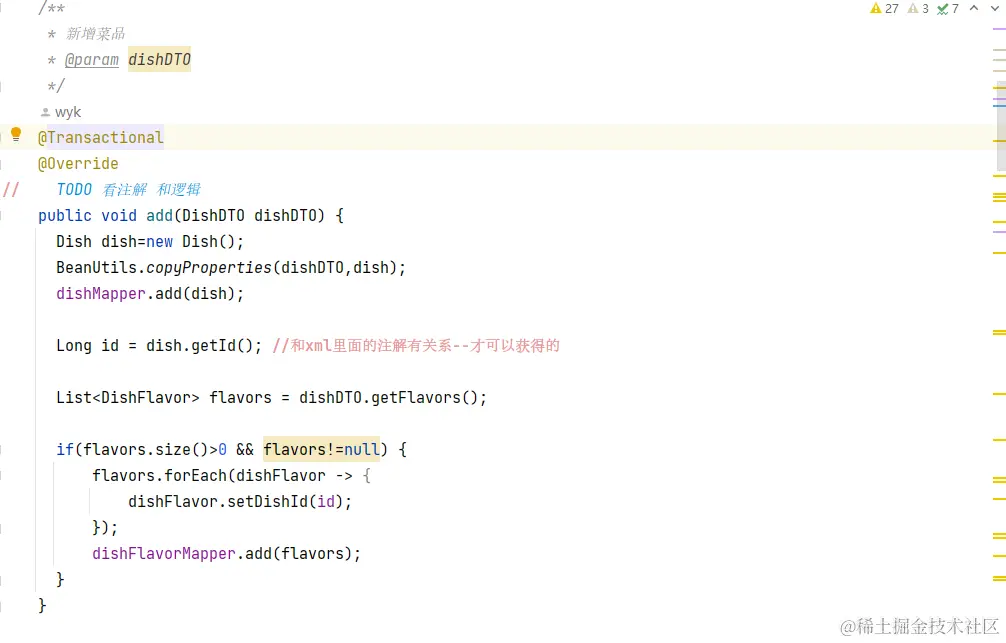Click the Dish dish=new Dish() line
Image resolution: width=1006 pixels, height=643 pixels.
click(150, 241)
